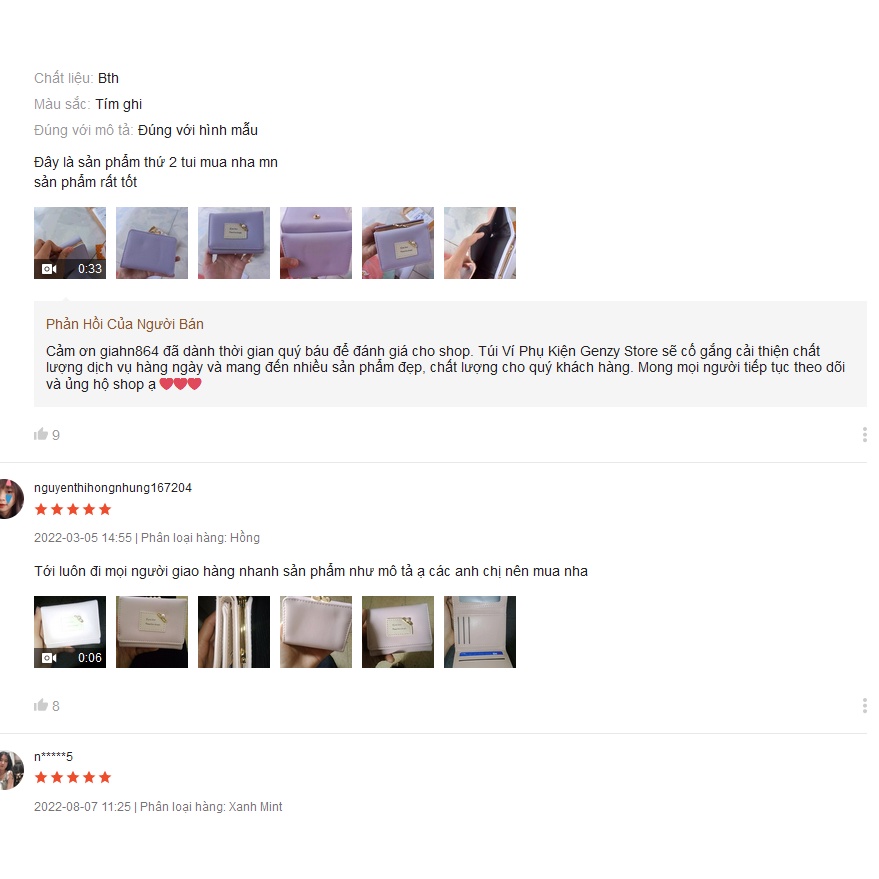879x879 pixels.
Task: View the purple wallet photo showing the clasp closeup
Action: coord(316,243)
